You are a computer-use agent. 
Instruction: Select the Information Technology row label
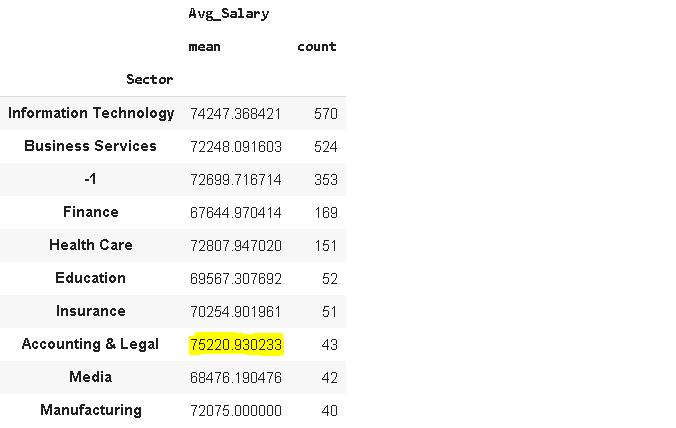pyautogui.click(x=91, y=113)
